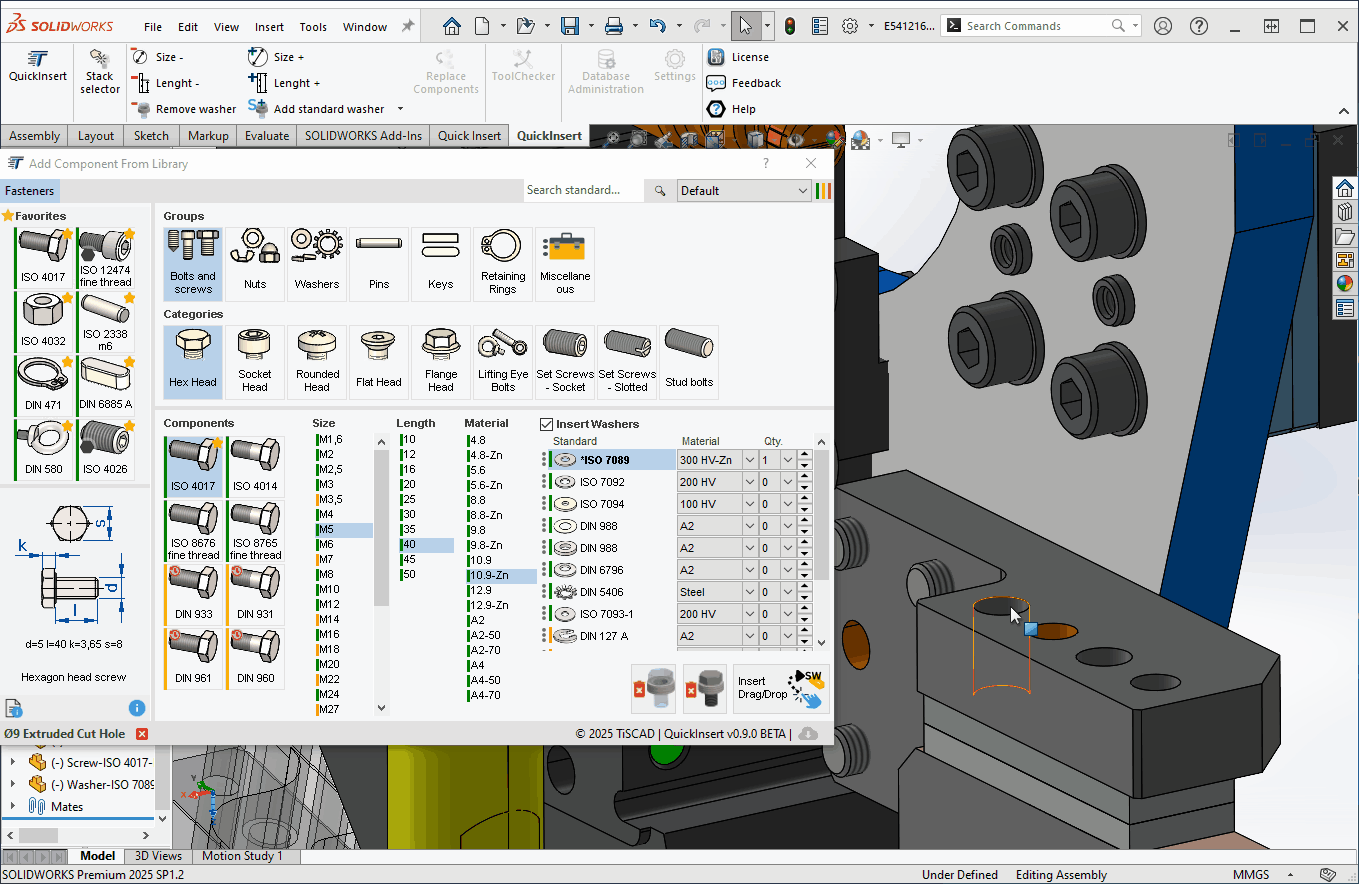Viewport: 1359px width, 884px height.
Task: Click the MMGS unit system status
Action: [x=1252, y=874]
